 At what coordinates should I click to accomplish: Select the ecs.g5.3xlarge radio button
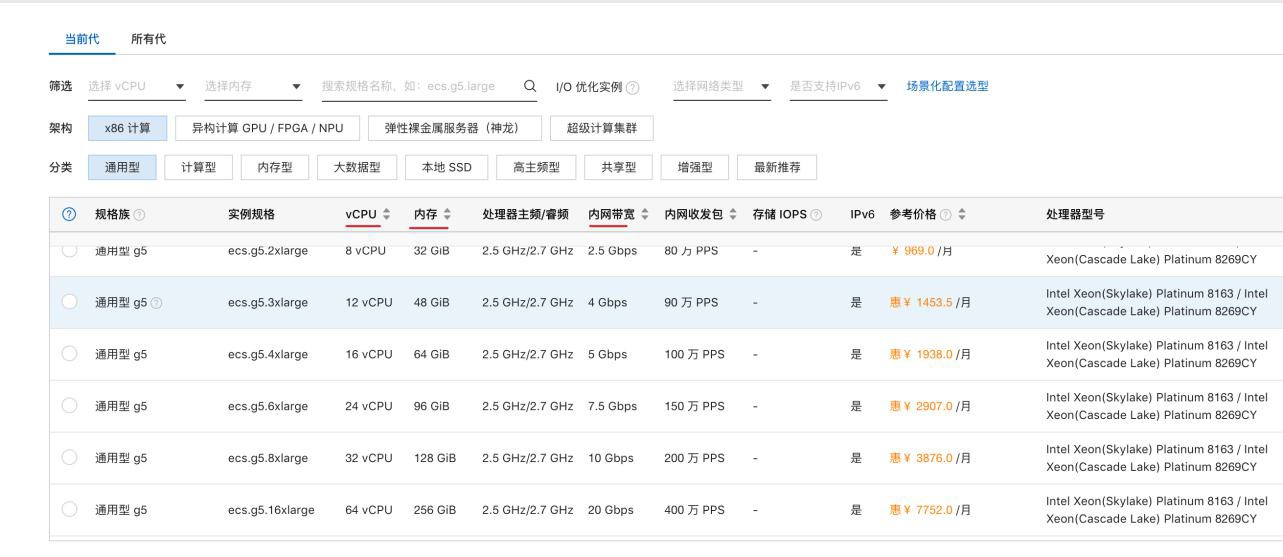[x=69, y=302]
